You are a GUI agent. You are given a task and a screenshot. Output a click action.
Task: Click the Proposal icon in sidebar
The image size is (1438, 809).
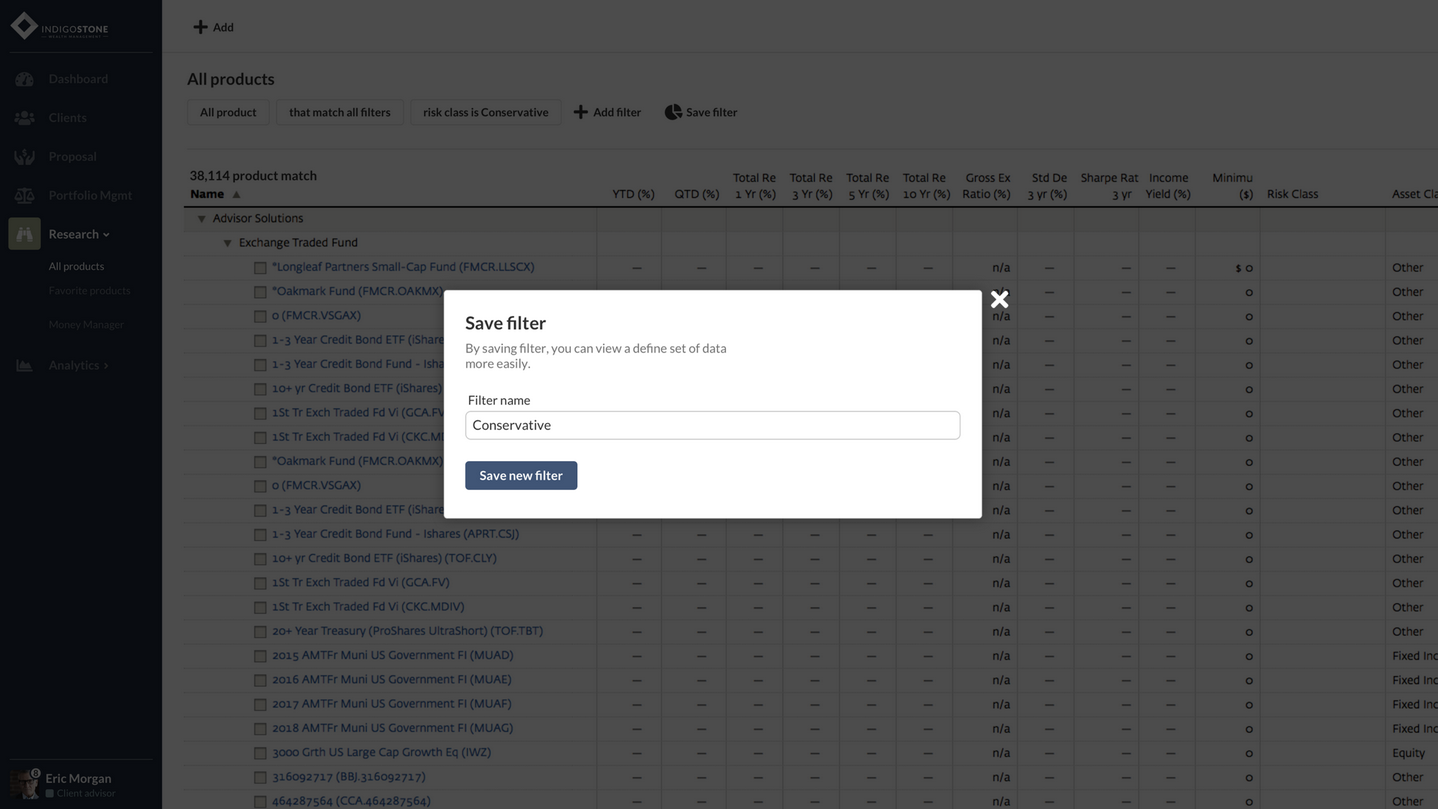pos(24,157)
